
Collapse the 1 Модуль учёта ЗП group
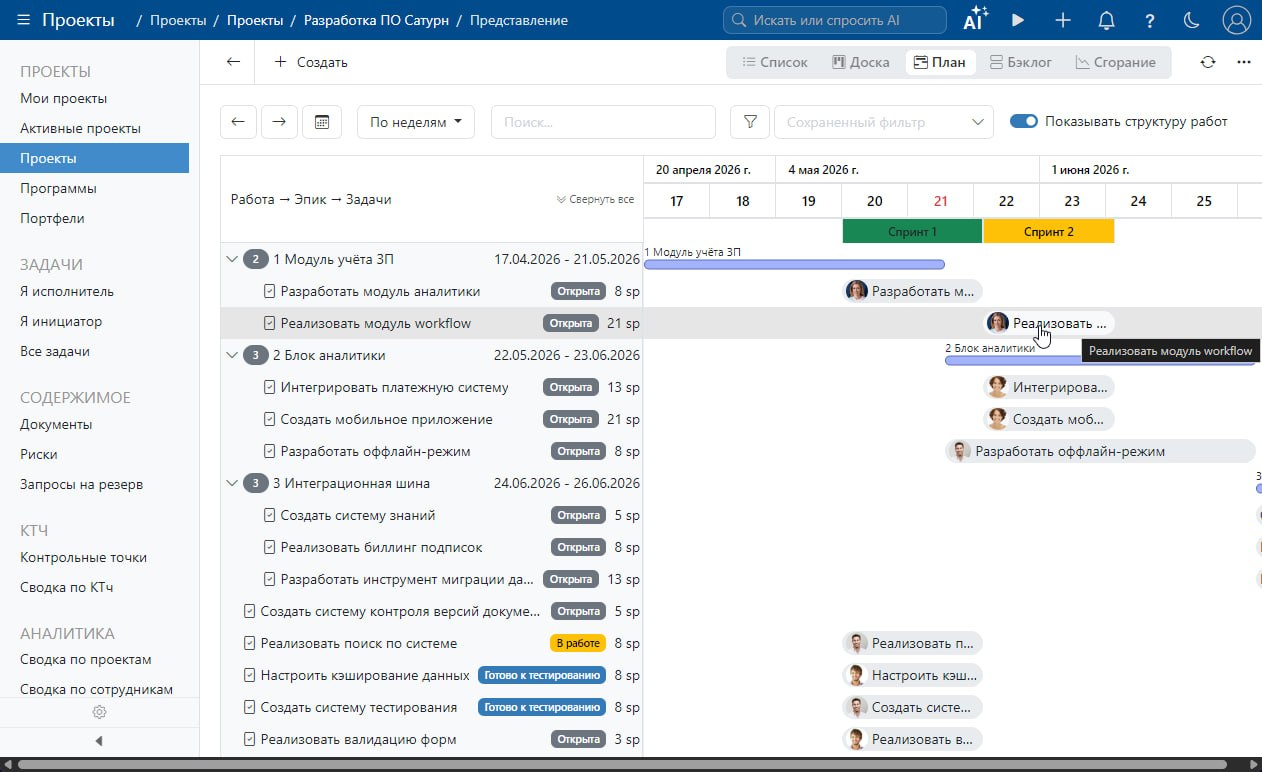(232, 259)
